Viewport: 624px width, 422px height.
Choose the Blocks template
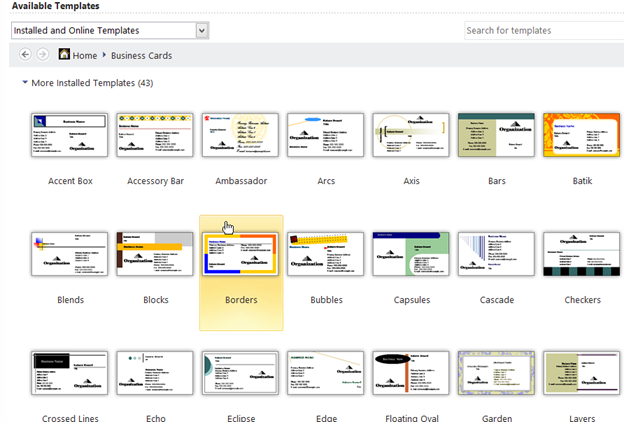[155, 253]
